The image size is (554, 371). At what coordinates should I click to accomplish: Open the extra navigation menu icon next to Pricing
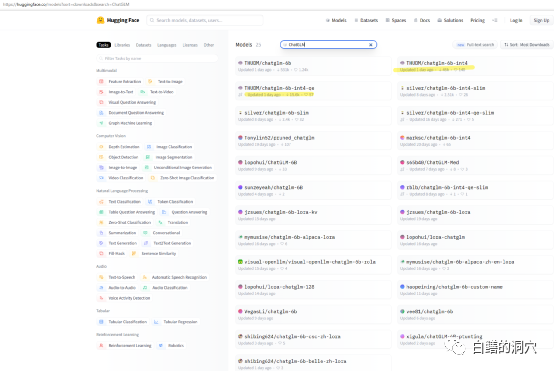tap(495, 20)
